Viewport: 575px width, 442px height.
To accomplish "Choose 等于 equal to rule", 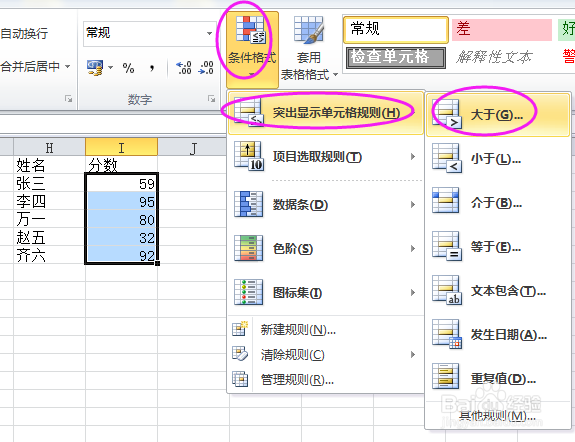I will coord(498,247).
